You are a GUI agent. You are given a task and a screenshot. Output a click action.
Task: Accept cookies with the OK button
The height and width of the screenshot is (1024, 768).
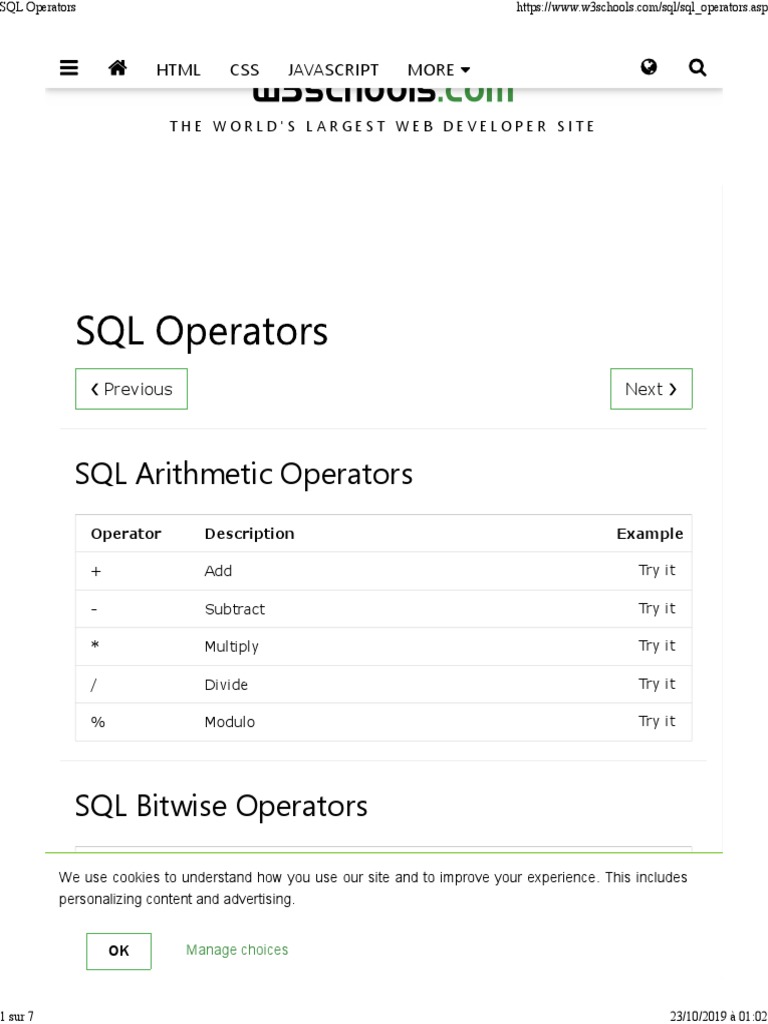coord(119,951)
